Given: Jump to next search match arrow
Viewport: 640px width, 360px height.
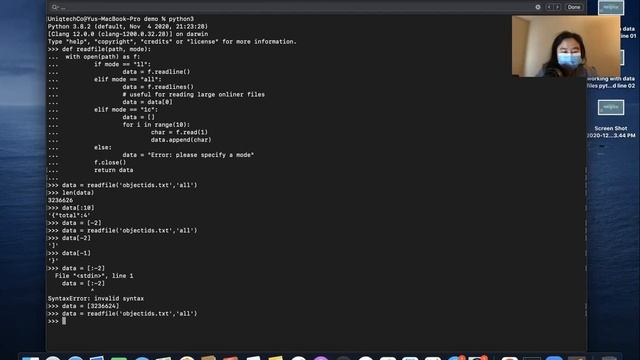Looking at the screenshot, I should [557, 7].
